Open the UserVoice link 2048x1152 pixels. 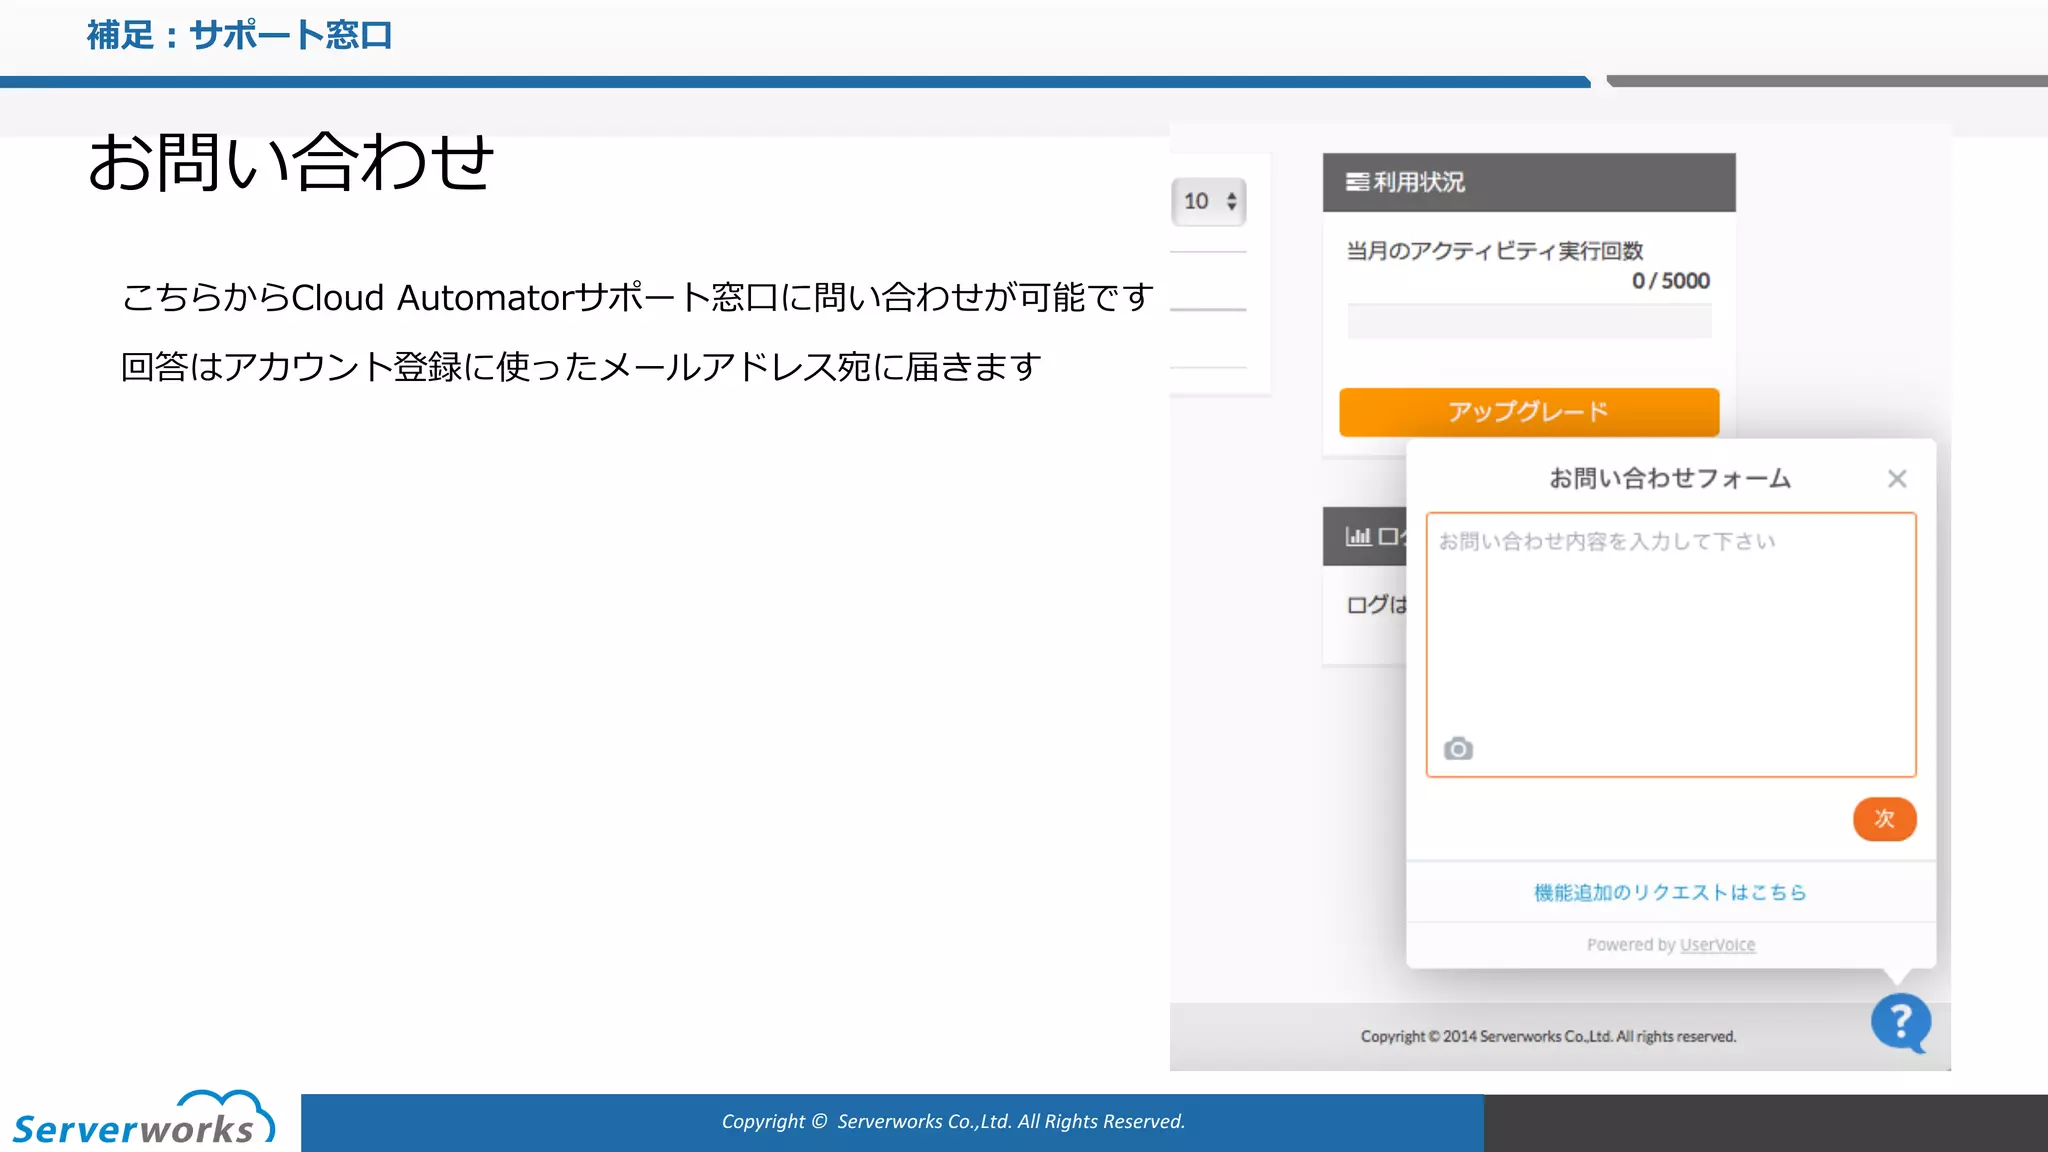pos(1717,945)
